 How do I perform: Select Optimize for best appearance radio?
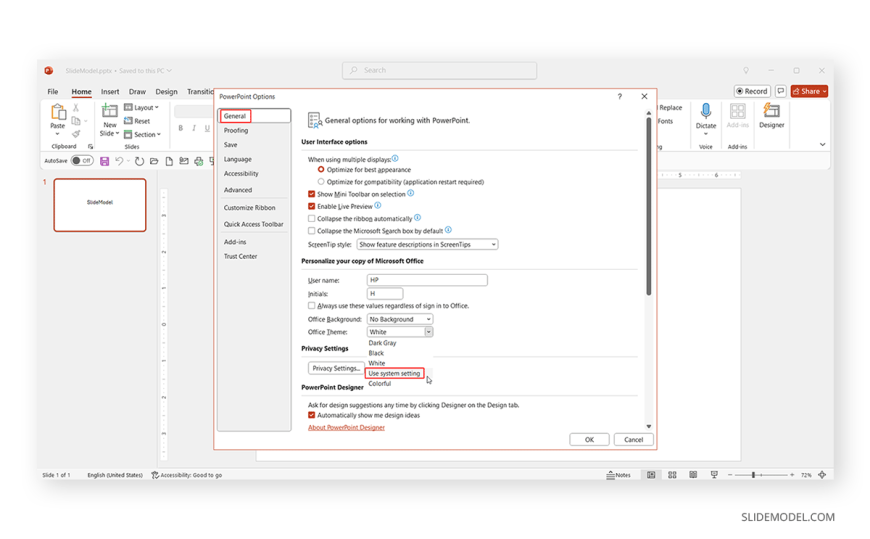coord(321,169)
